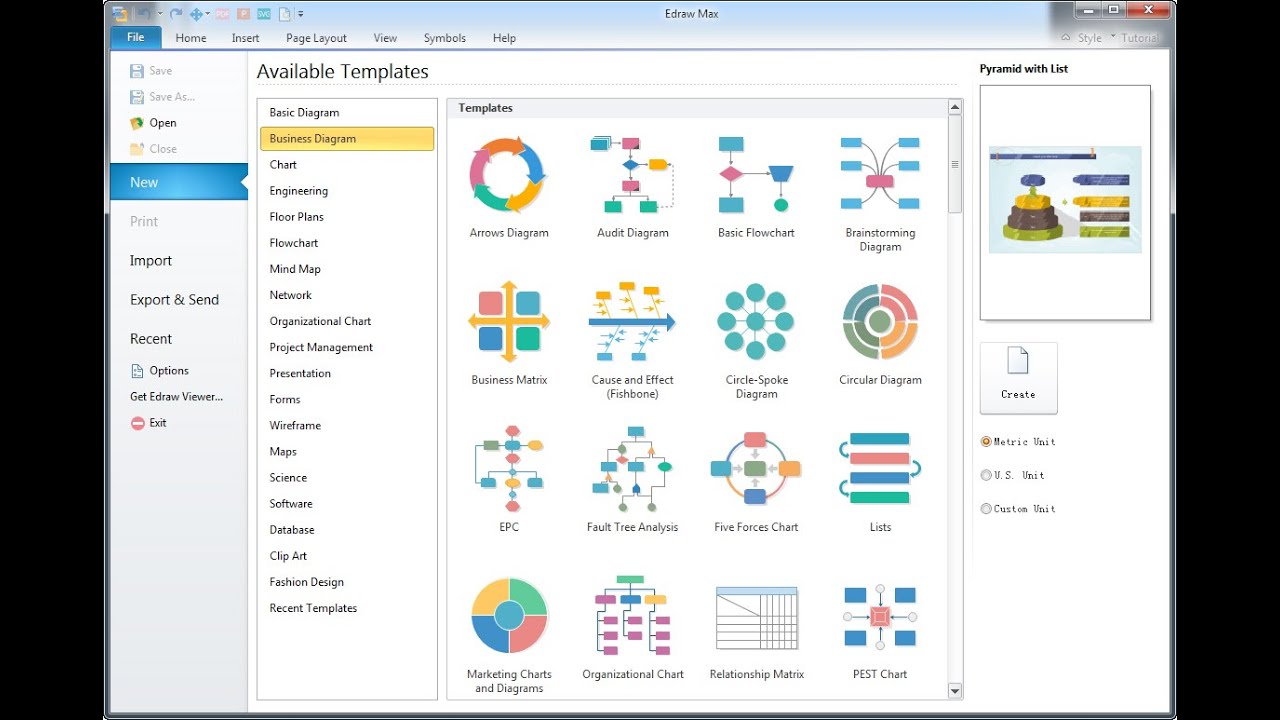Switch to the View ribbon tab

tap(385, 38)
